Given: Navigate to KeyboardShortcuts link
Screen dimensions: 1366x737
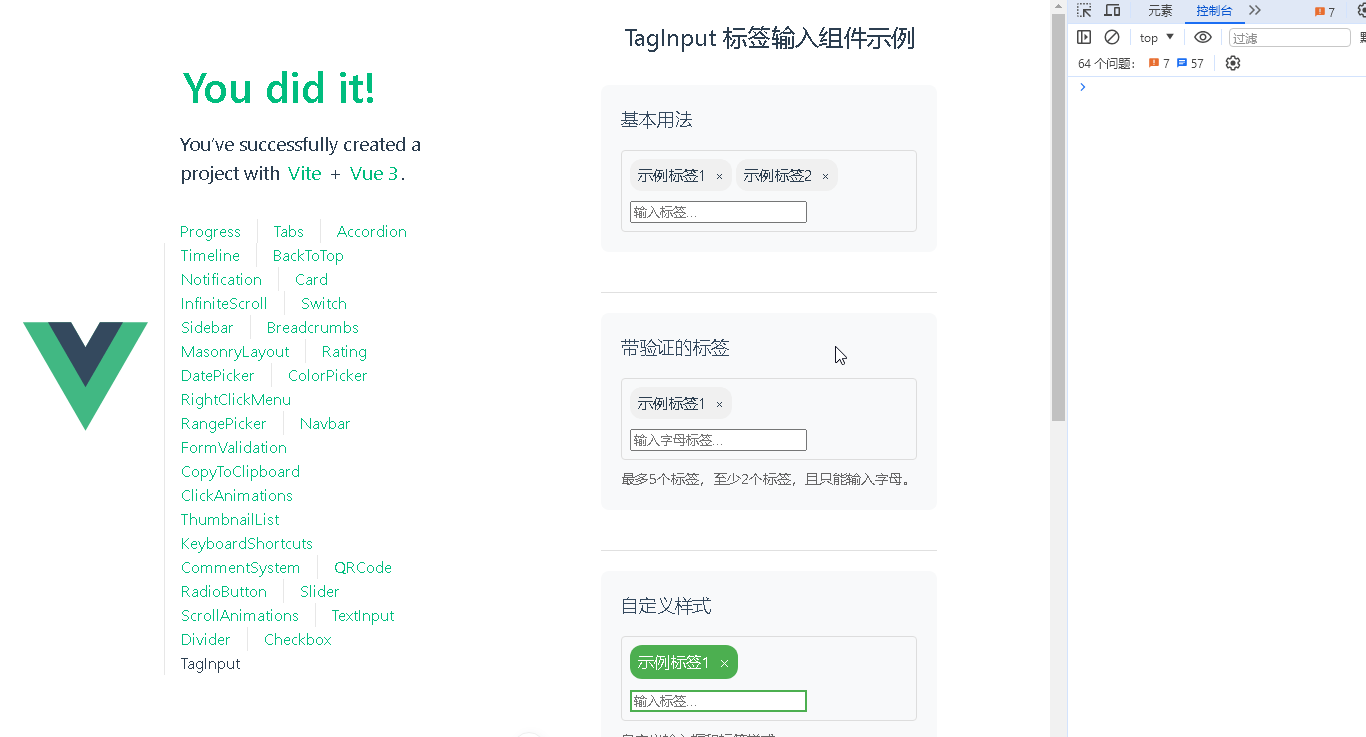Looking at the screenshot, I should (247, 543).
